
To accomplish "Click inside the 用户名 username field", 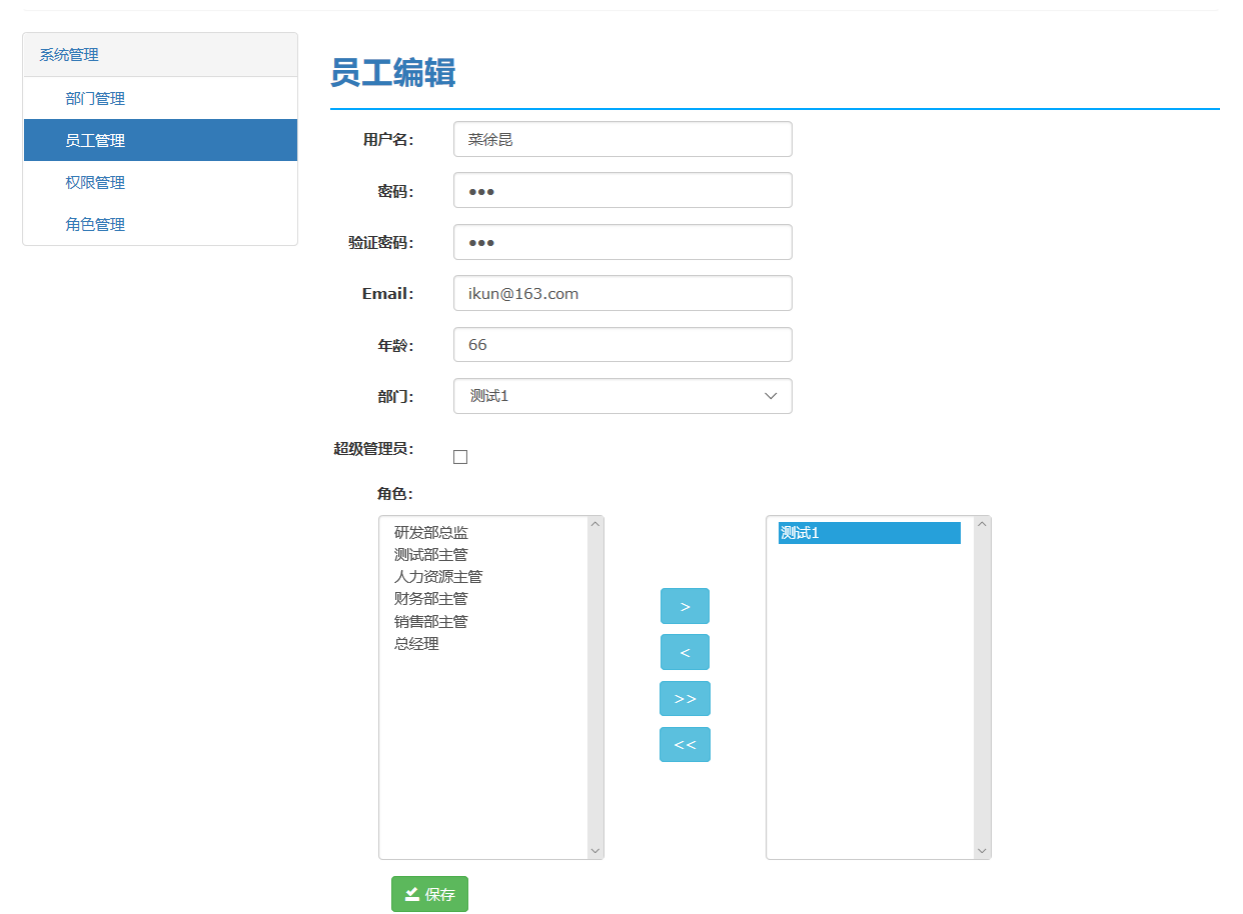I will click(x=622, y=139).
